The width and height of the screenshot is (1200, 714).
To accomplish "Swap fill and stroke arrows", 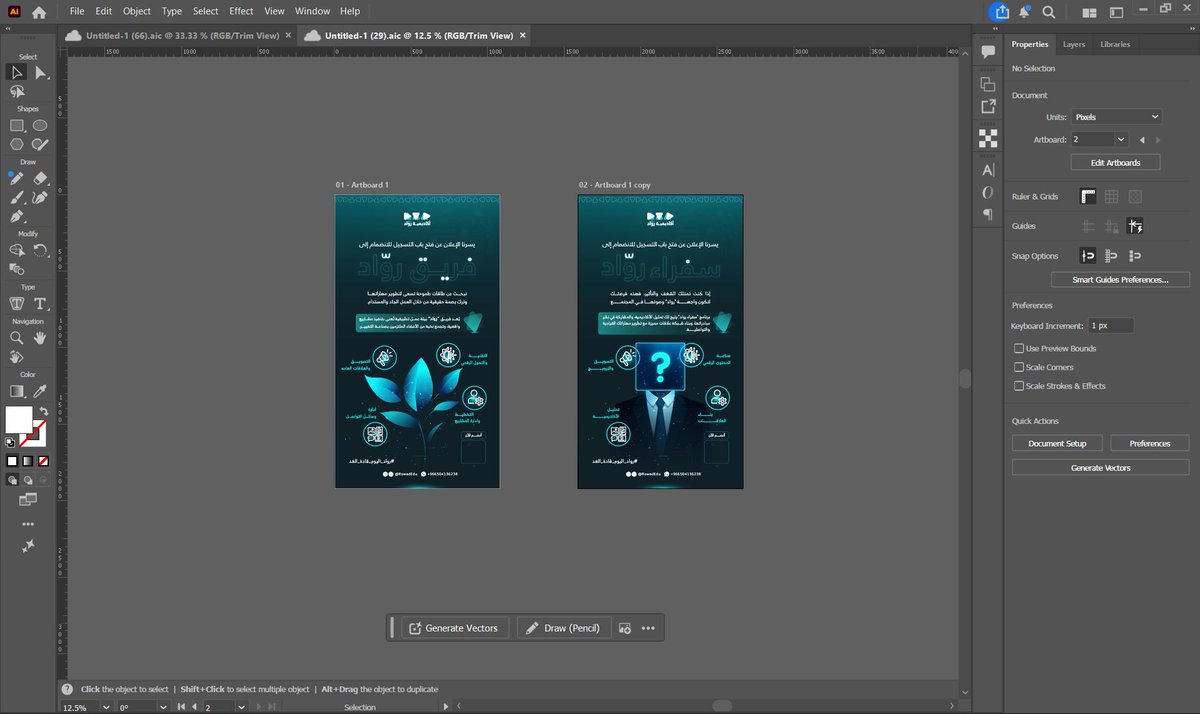I will [43, 412].
